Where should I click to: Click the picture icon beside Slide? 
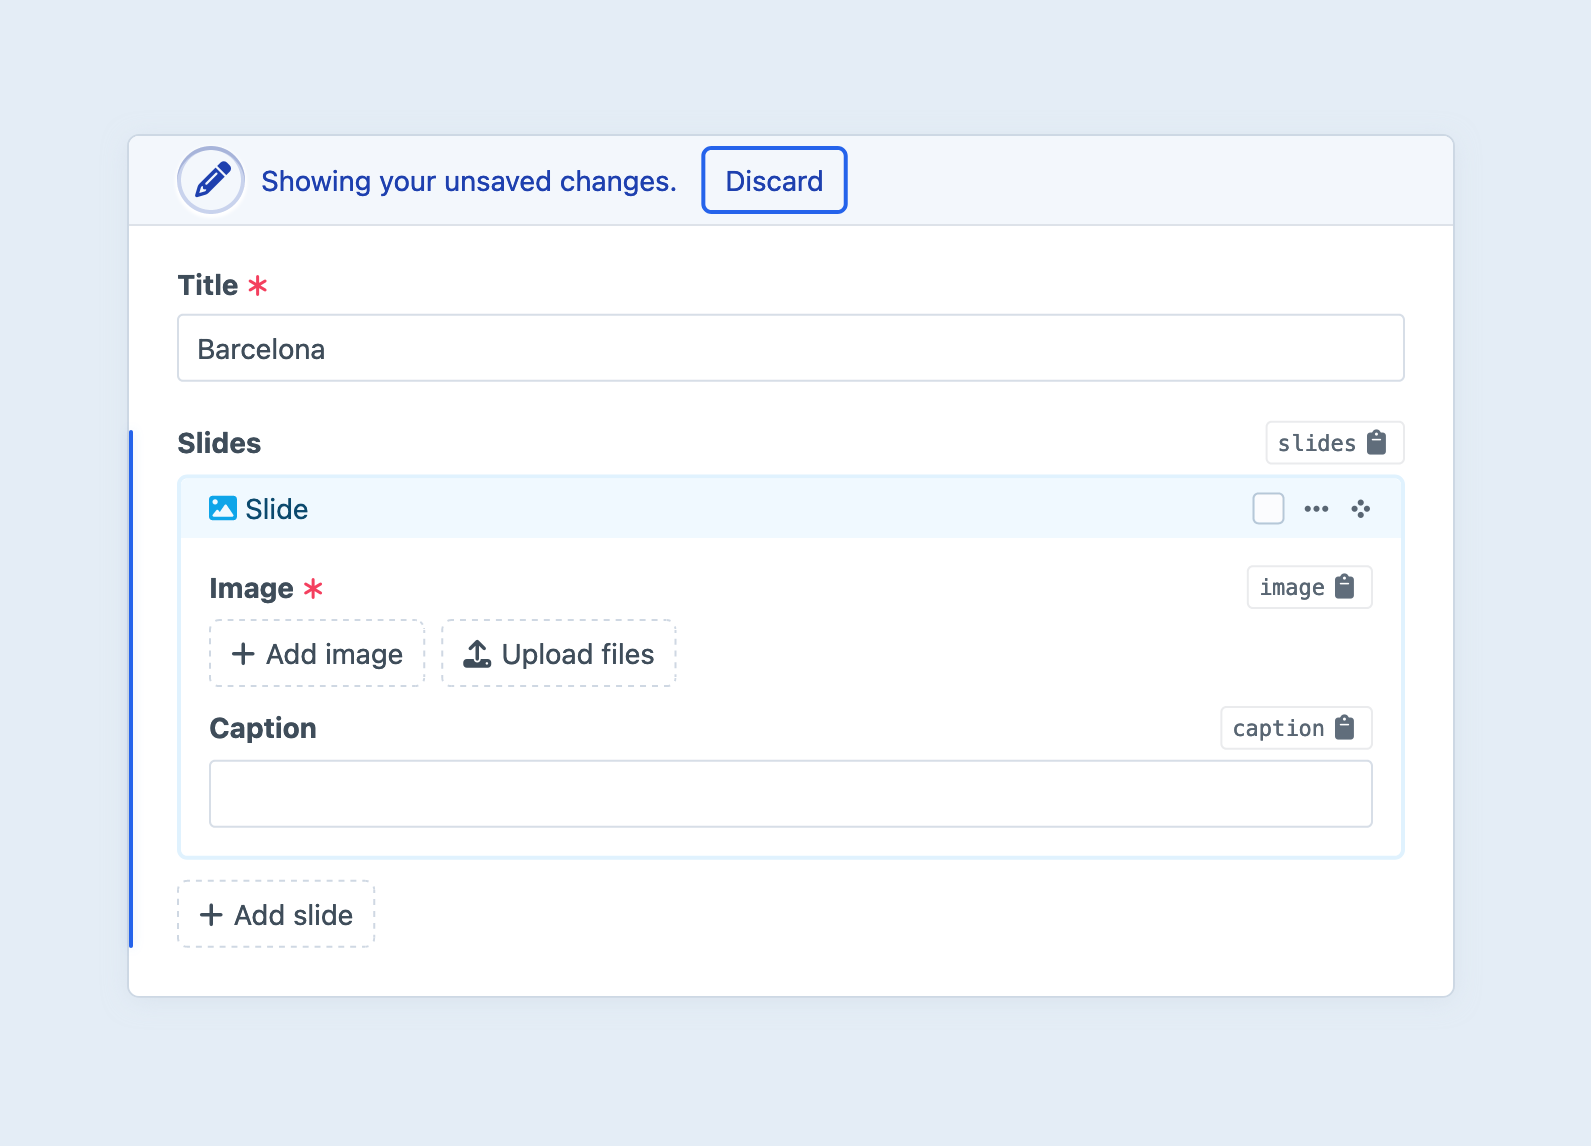(x=222, y=509)
